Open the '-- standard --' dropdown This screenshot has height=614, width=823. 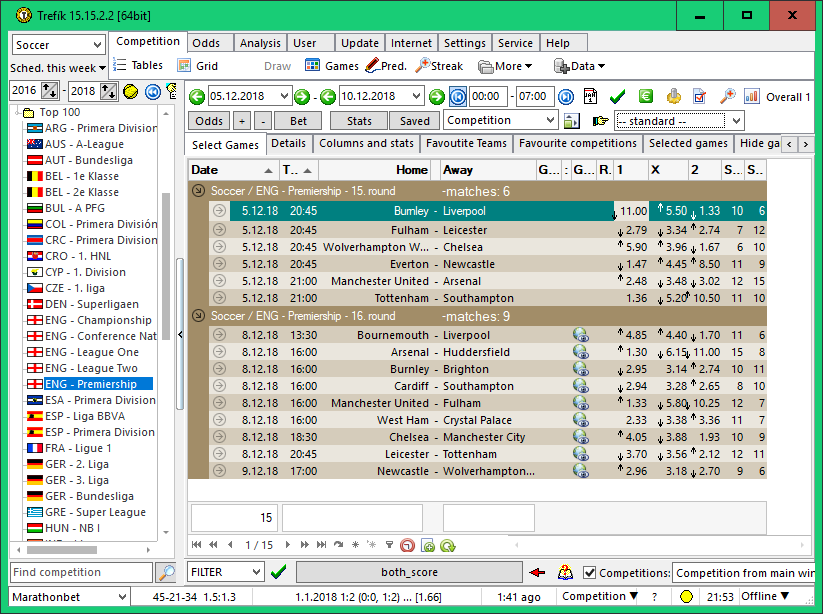point(679,121)
